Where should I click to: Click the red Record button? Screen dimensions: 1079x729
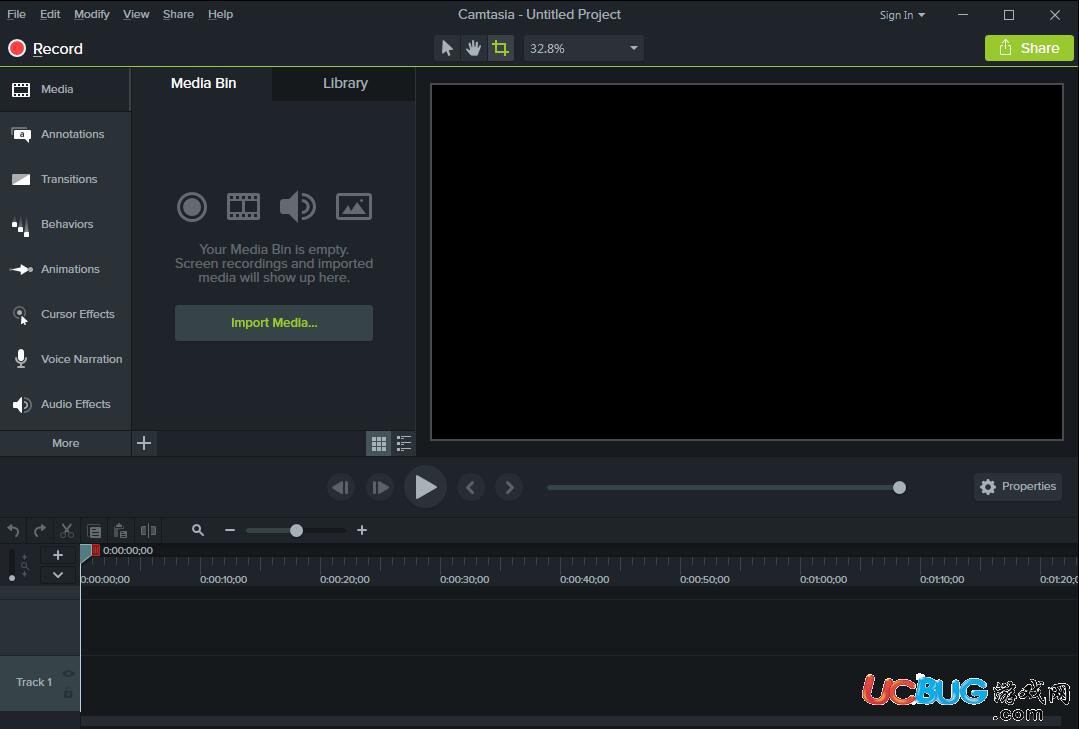tap(45, 48)
